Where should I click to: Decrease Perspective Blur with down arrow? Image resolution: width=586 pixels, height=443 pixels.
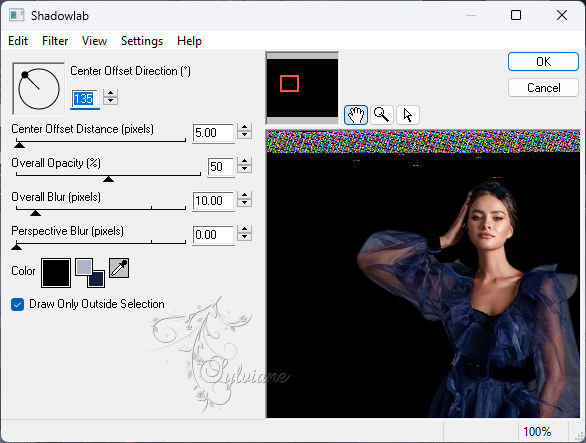tap(244, 237)
